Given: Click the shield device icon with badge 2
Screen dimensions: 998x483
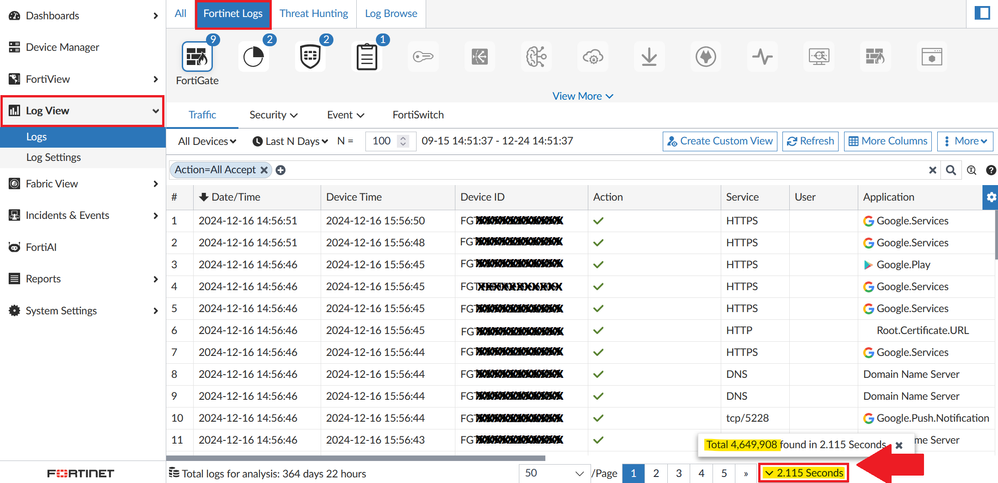Looking at the screenshot, I should pos(310,57).
